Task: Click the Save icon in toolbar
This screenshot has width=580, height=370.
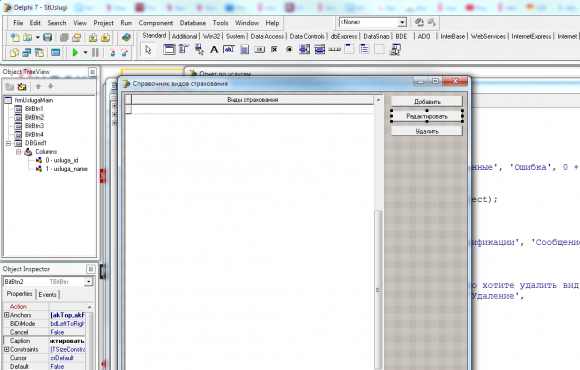Action: point(47,37)
